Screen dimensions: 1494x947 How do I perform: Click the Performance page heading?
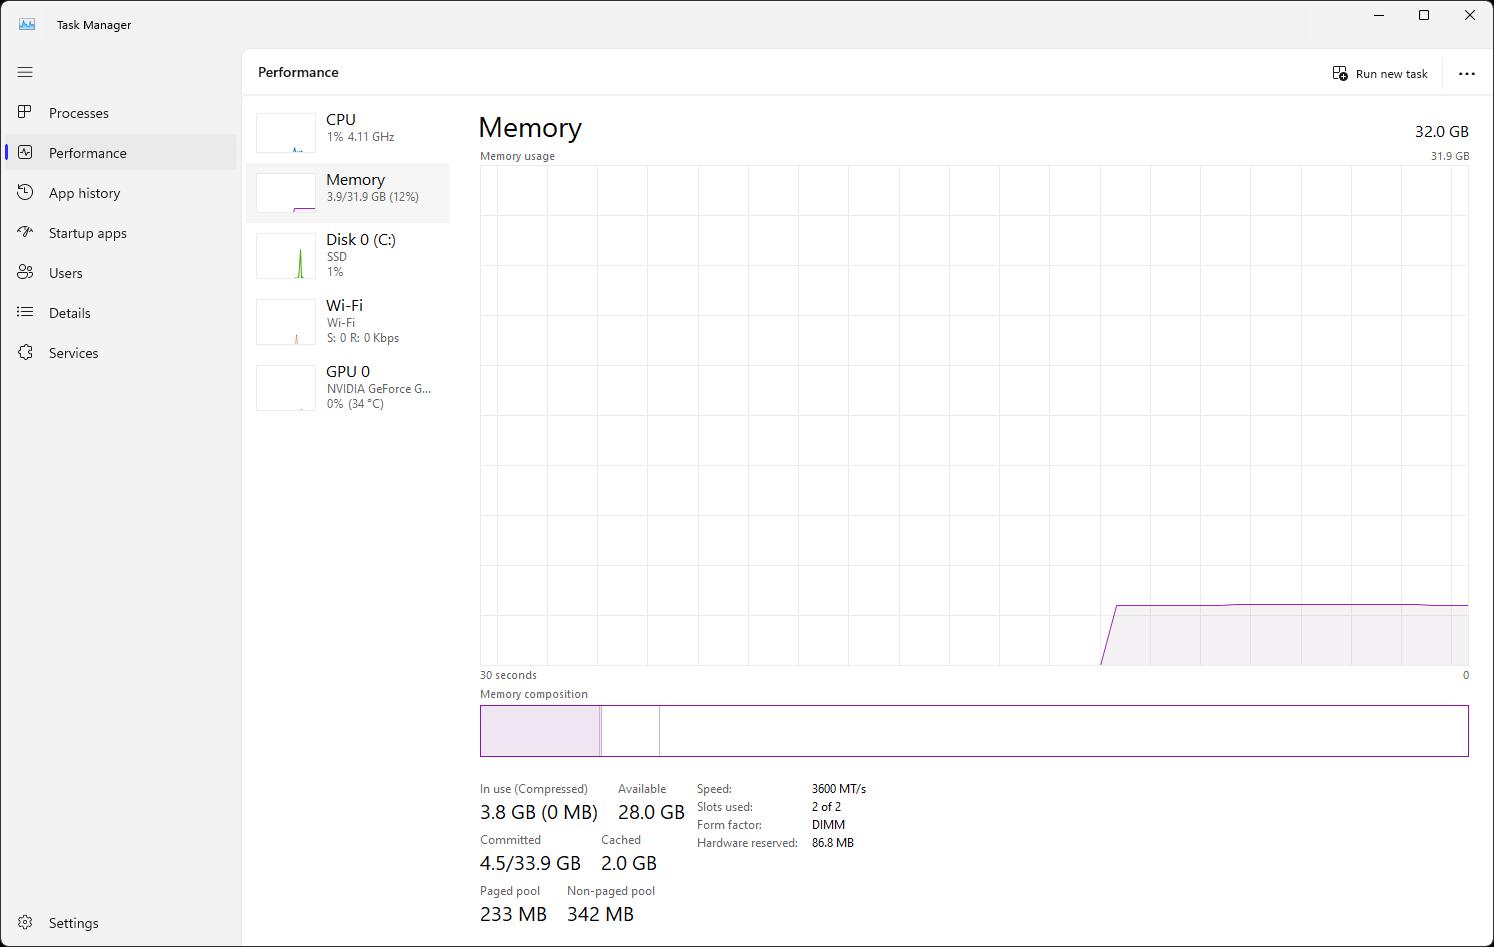point(298,72)
